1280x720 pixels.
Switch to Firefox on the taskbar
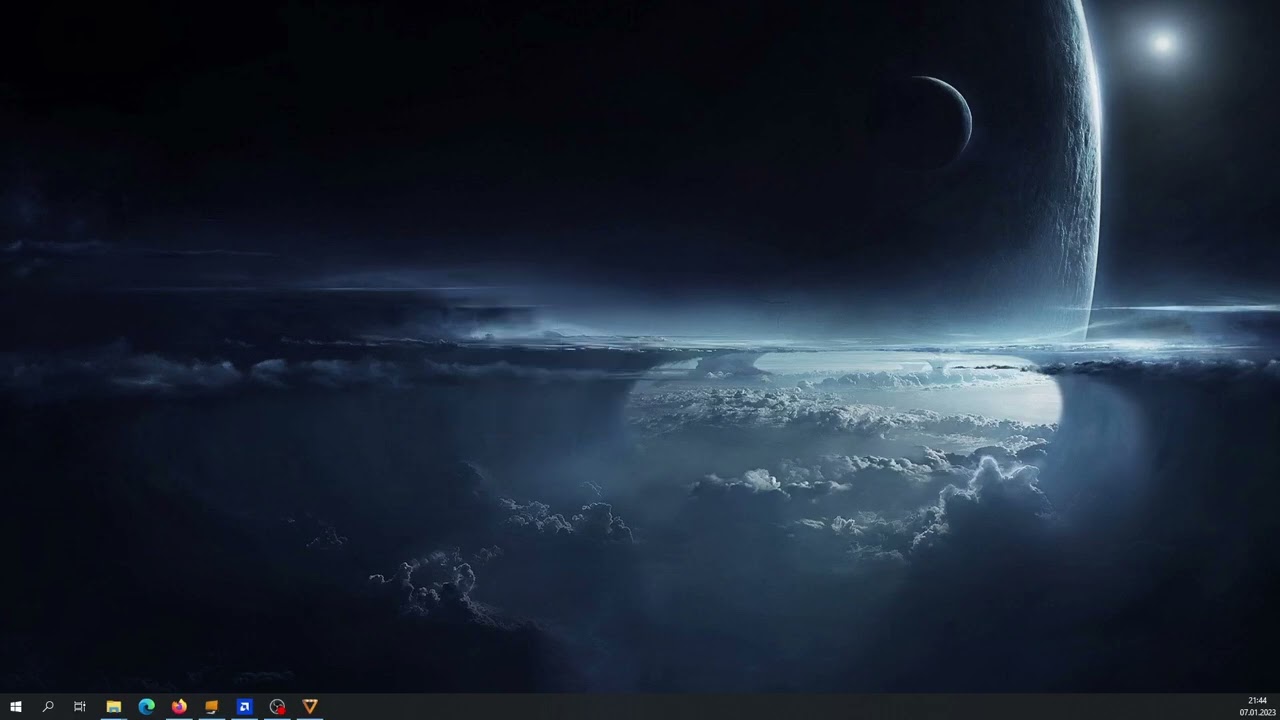pyautogui.click(x=179, y=706)
